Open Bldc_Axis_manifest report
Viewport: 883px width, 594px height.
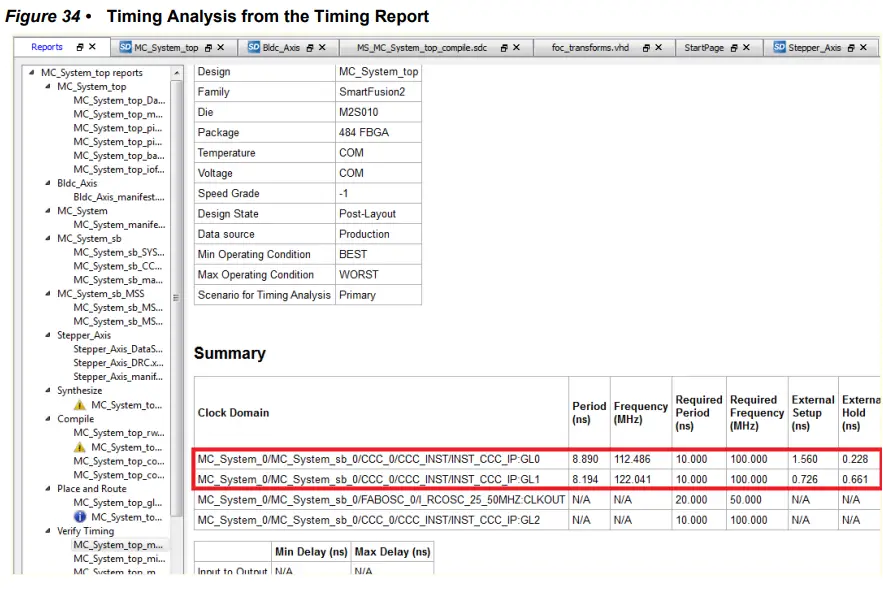click(119, 197)
